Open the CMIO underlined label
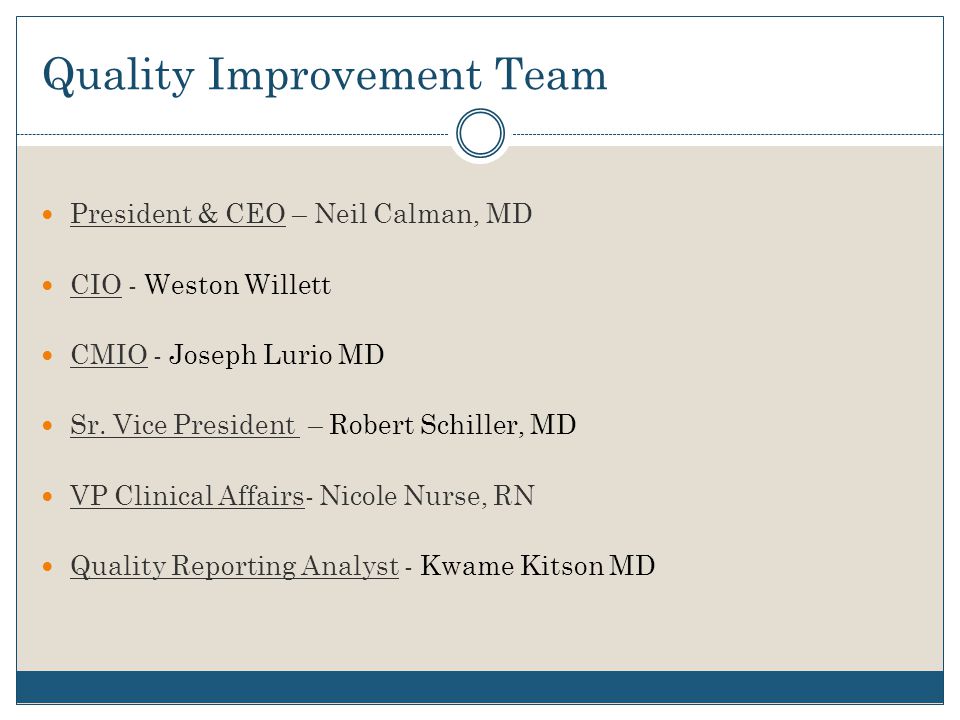The width and height of the screenshot is (960, 720). click(x=109, y=355)
